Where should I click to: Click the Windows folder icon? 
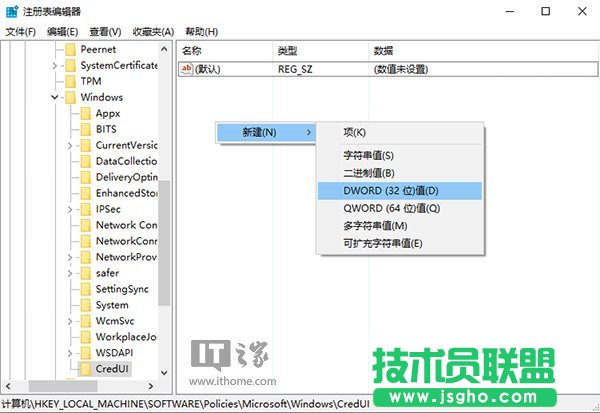(70, 97)
